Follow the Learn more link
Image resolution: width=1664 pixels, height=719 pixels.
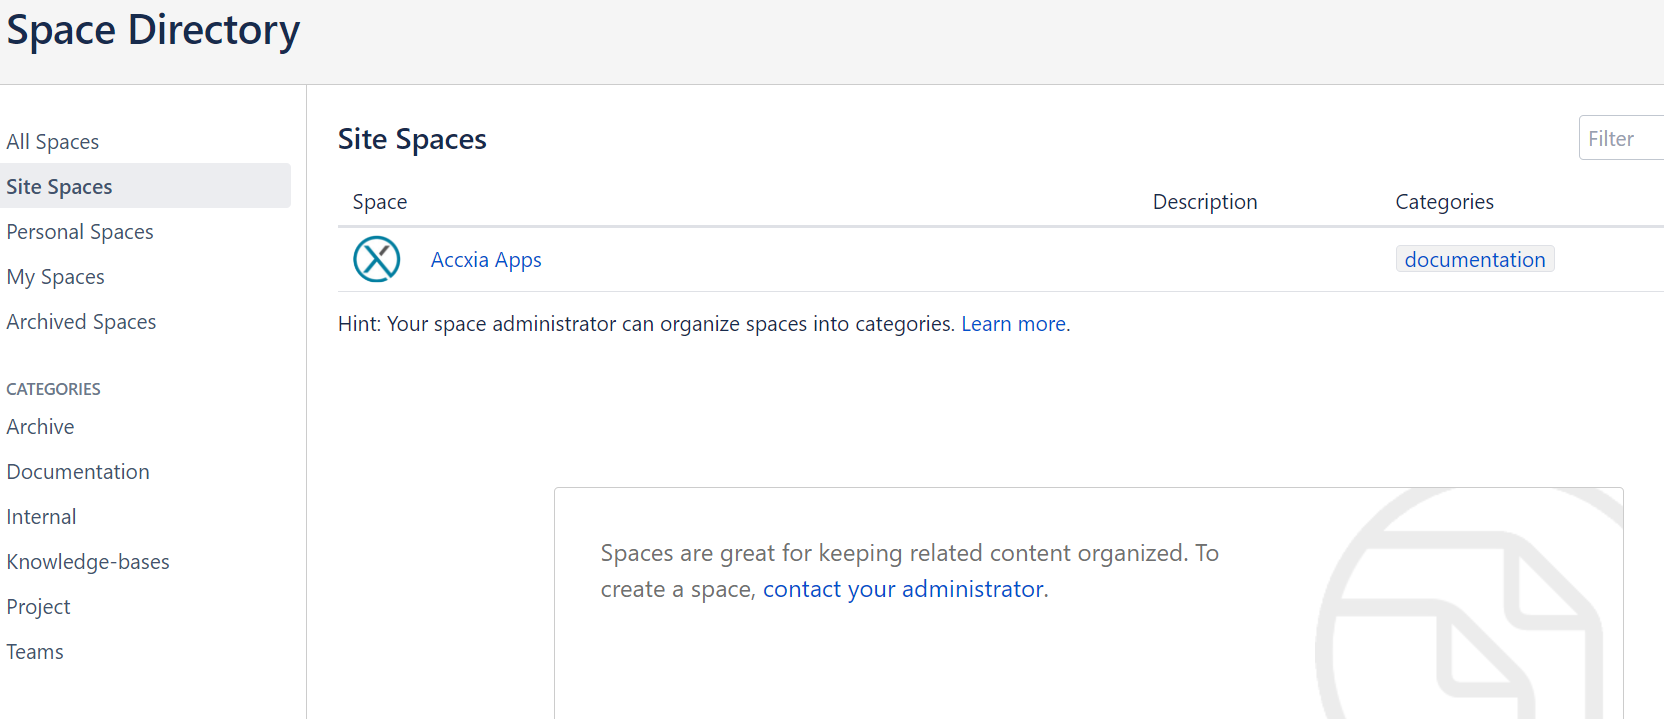coord(1013,324)
